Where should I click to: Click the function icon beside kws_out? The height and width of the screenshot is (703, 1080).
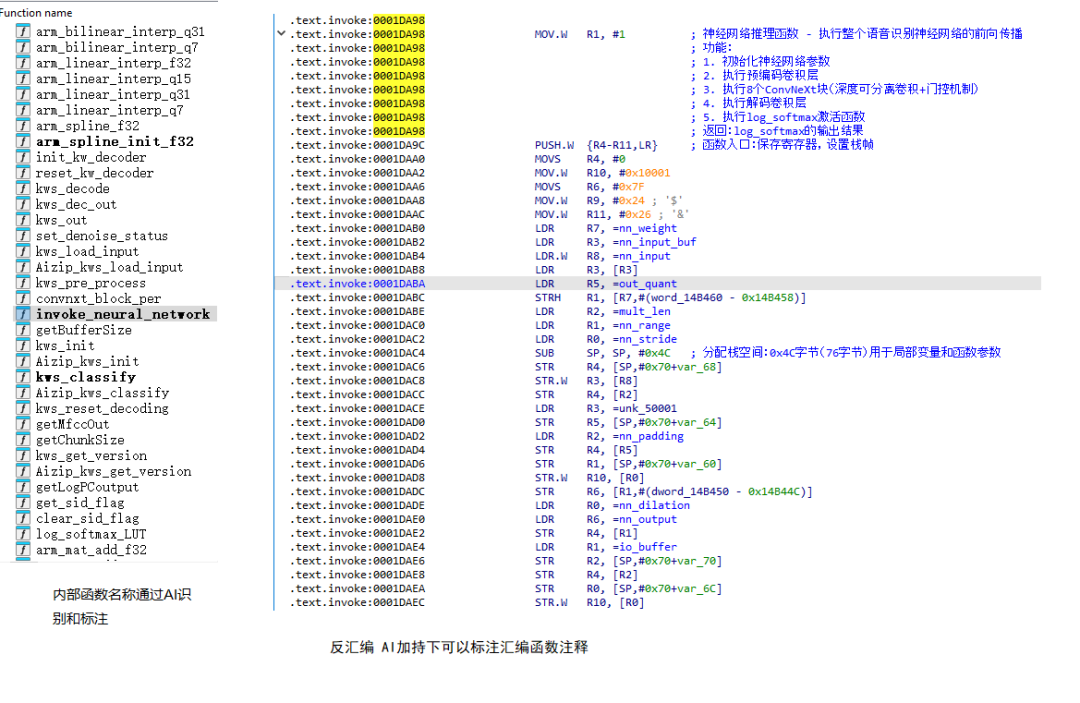click(23, 220)
